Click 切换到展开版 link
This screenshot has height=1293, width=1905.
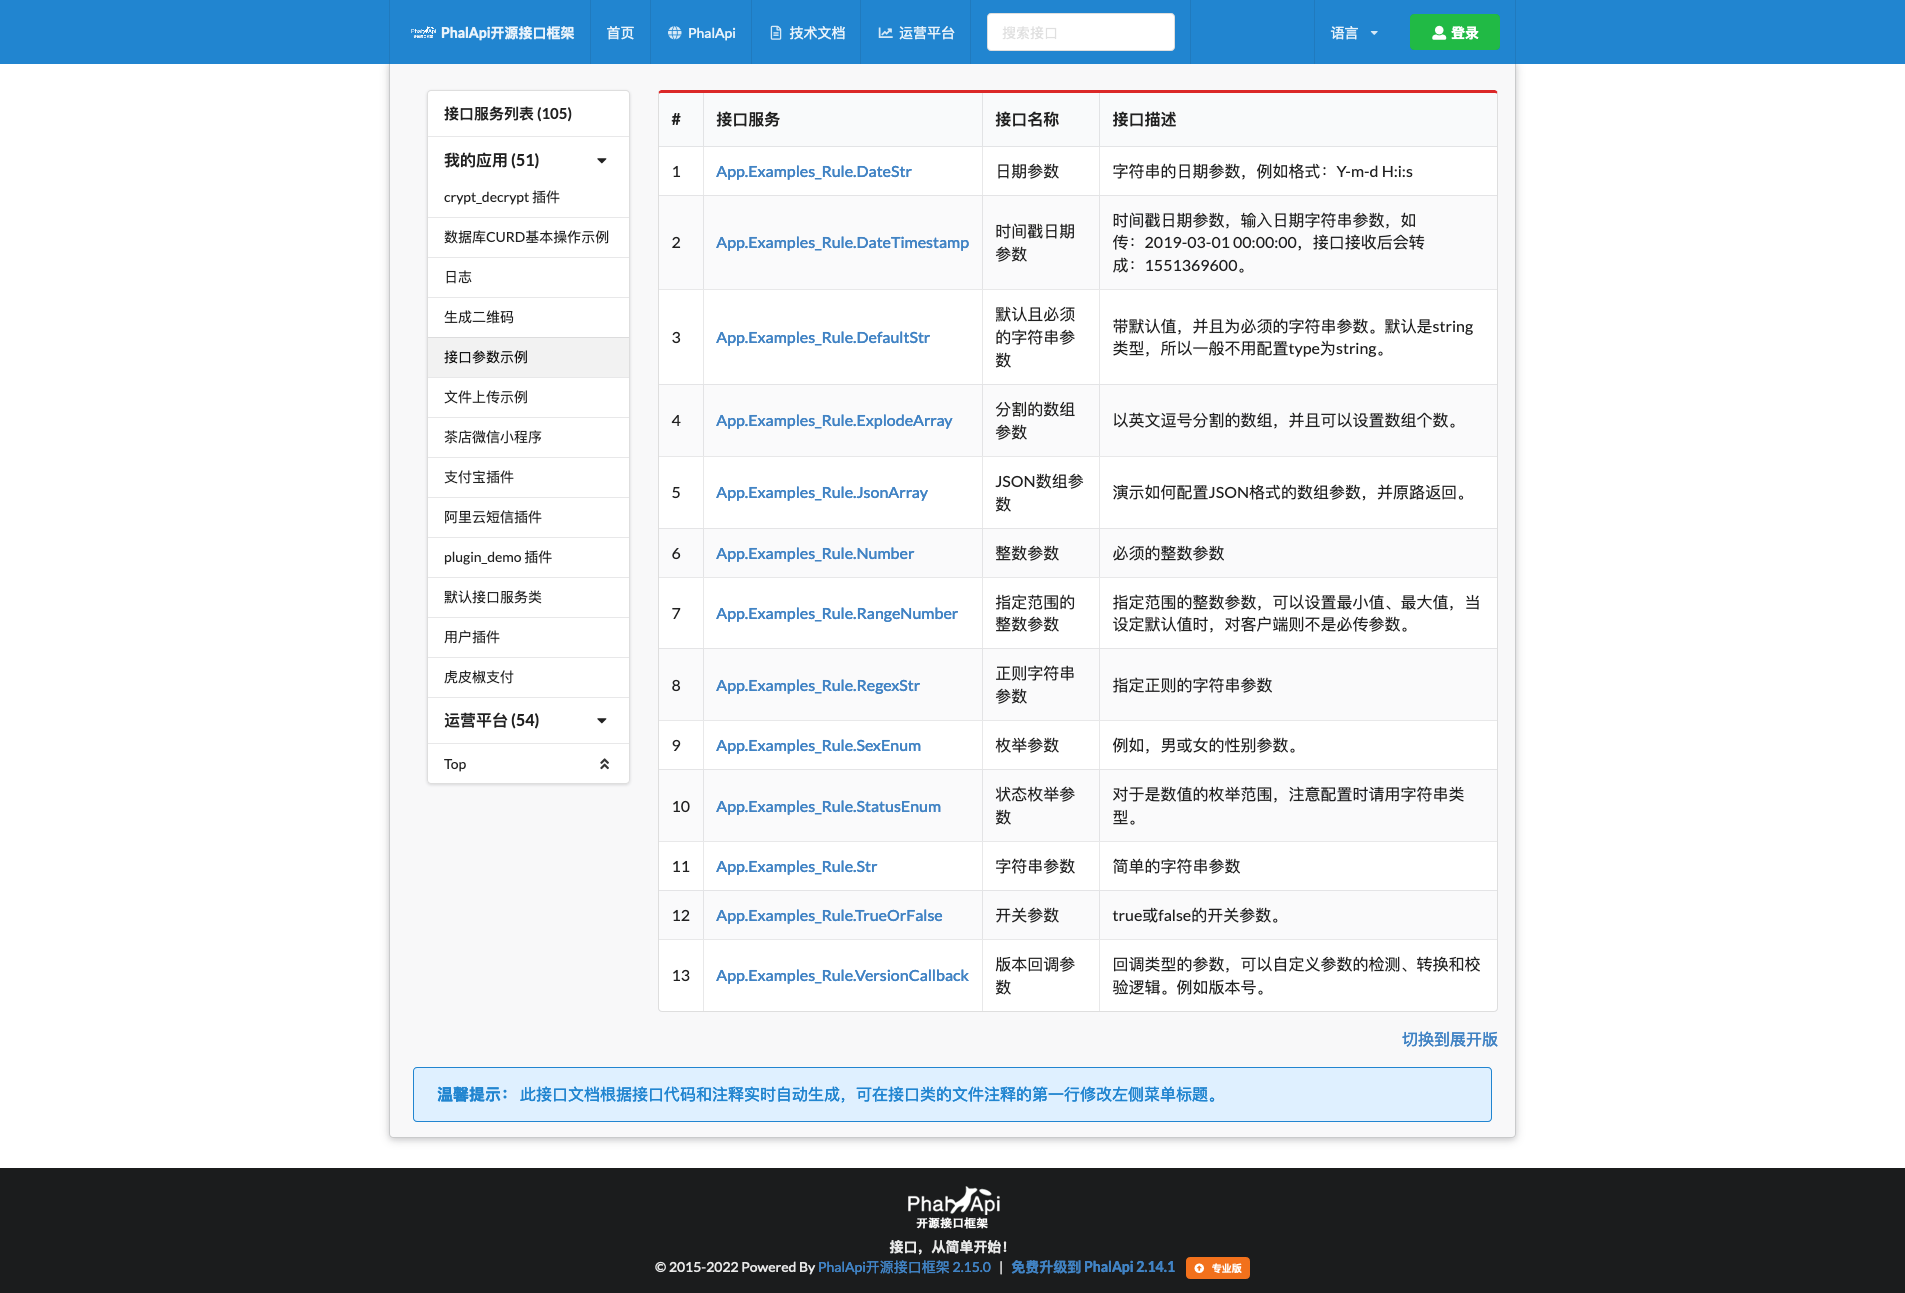click(1449, 1039)
